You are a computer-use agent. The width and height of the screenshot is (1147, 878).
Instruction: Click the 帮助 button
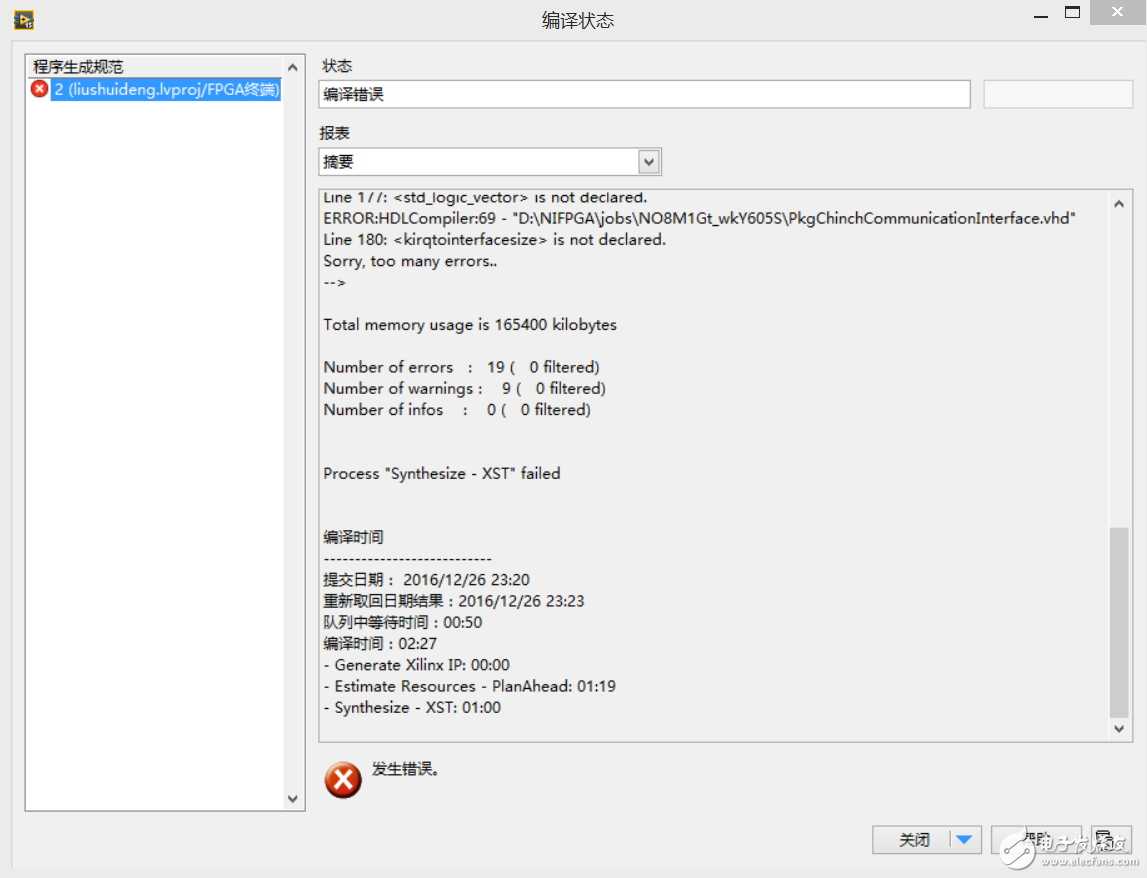(x=1037, y=840)
